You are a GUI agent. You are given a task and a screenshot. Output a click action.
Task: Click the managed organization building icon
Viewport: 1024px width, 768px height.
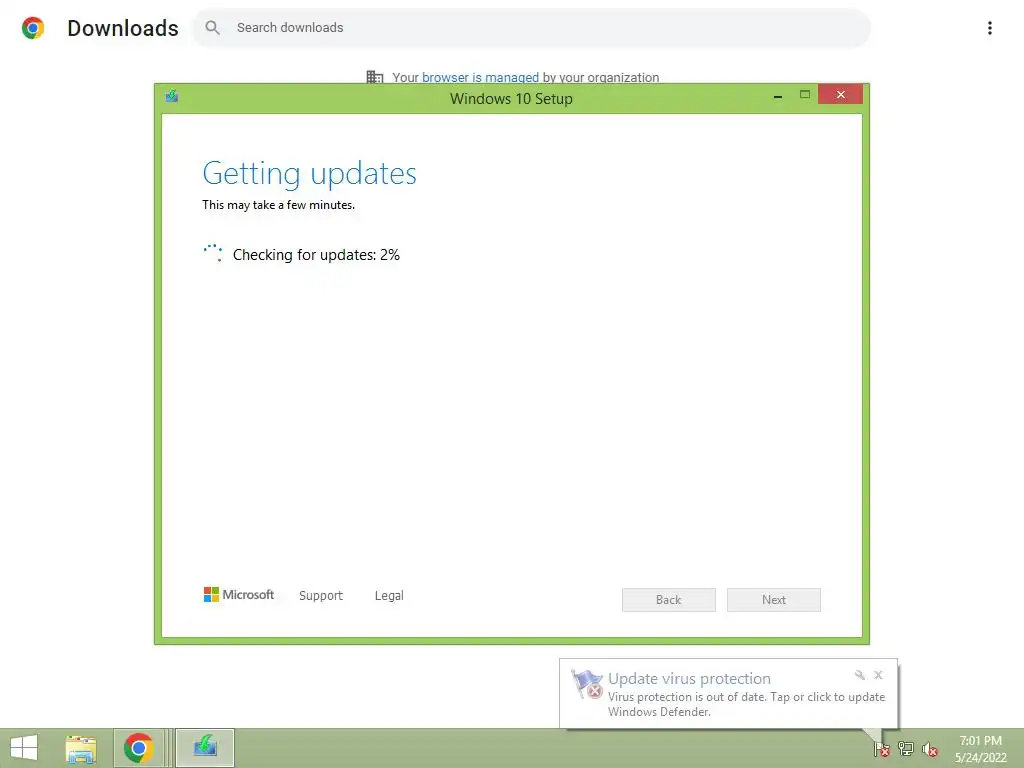(375, 77)
